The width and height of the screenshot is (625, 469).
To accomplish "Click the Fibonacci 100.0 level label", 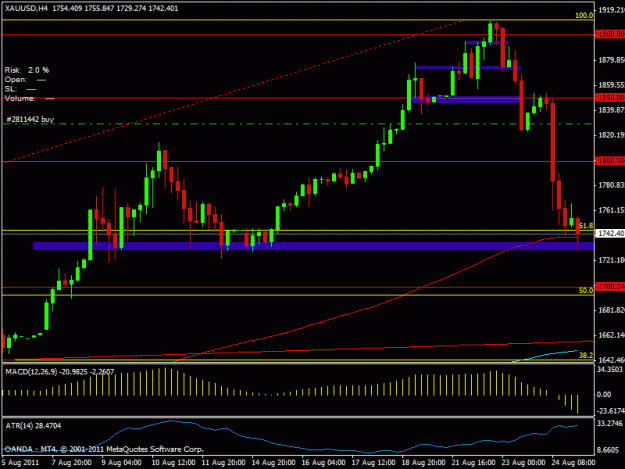I will (x=584, y=16).
